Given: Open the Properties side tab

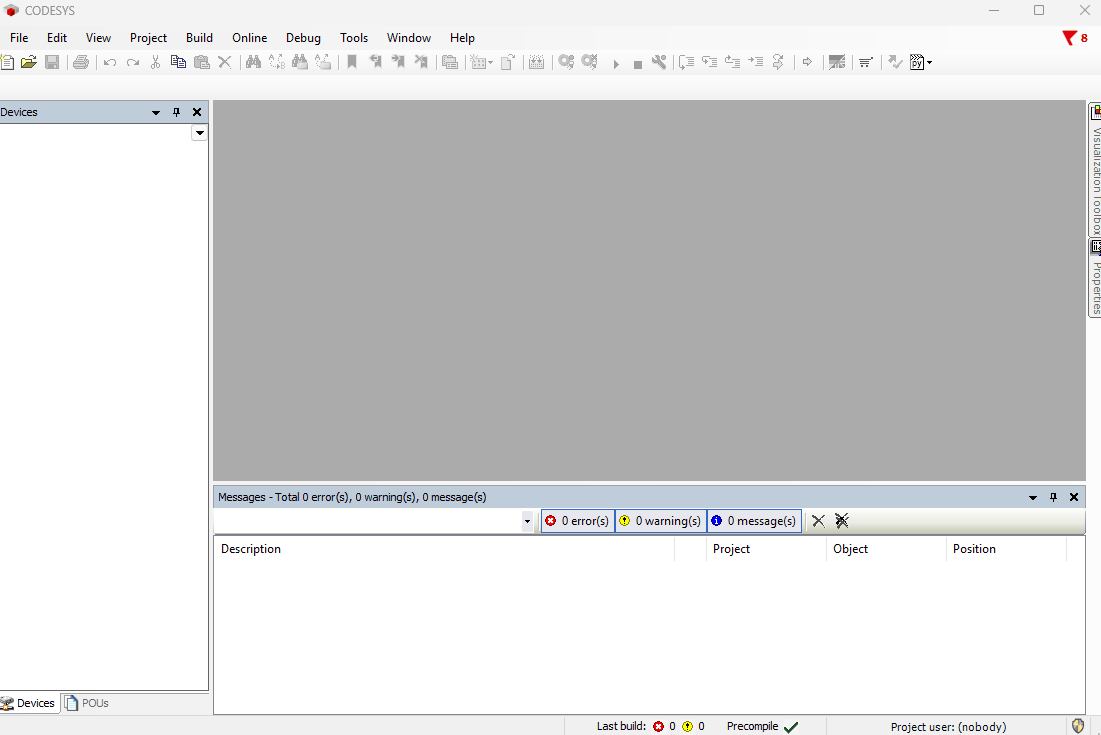Looking at the screenshot, I should click(x=1095, y=278).
